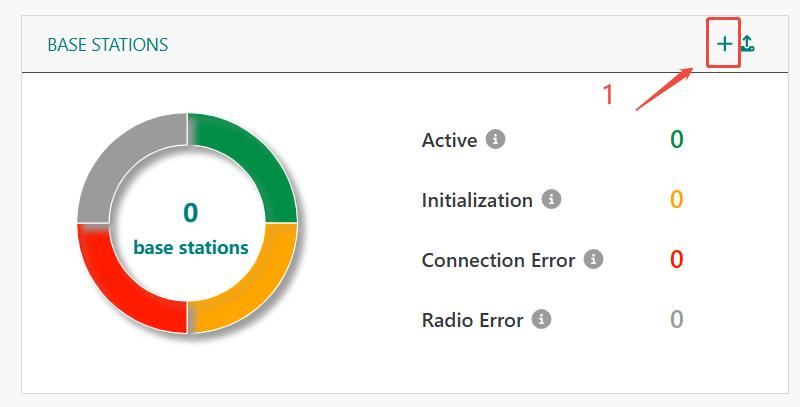Viewport: 800px width, 407px height.
Task: Click the gray Radio Error count
Action: point(677,320)
